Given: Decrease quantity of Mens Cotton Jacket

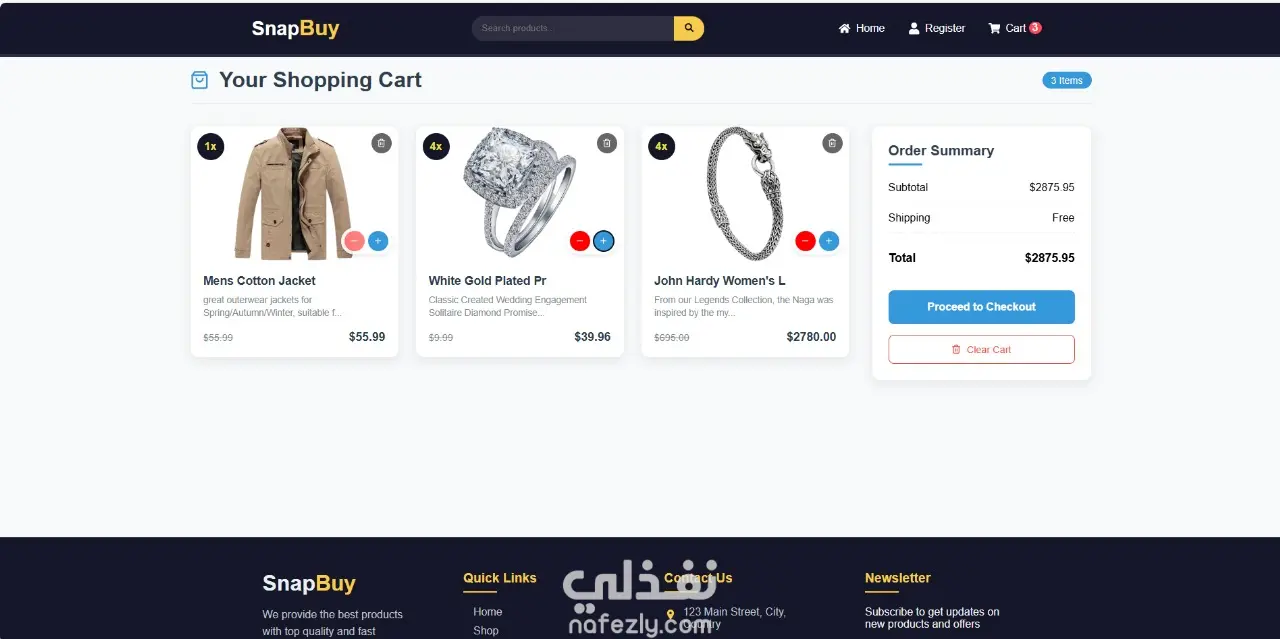Looking at the screenshot, I should pyautogui.click(x=354, y=241).
